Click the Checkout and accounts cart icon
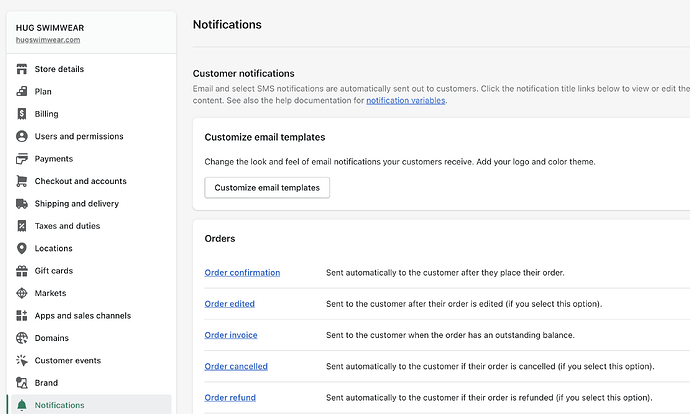The width and height of the screenshot is (690, 414). click(22, 181)
